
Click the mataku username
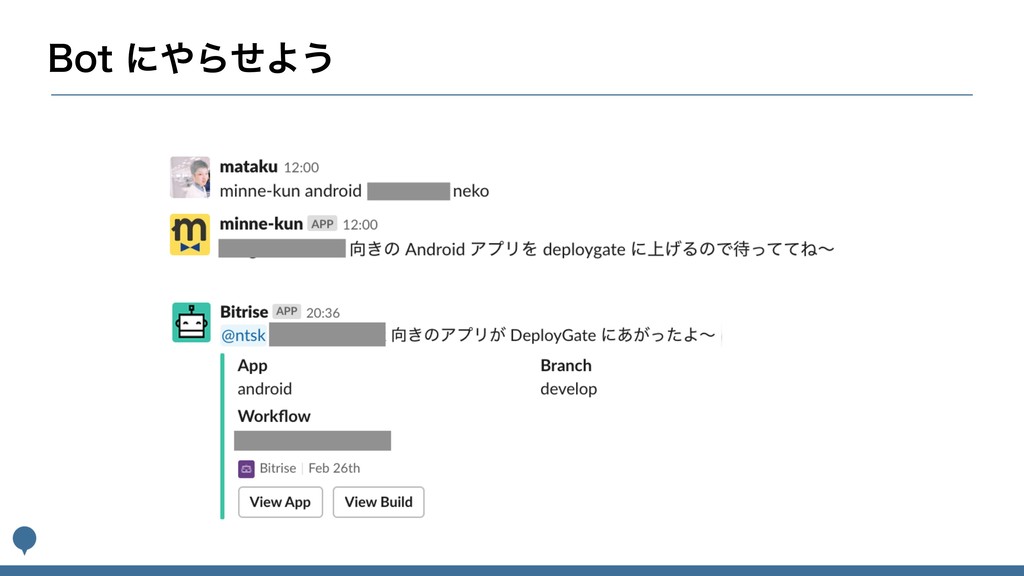[x=248, y=167]
